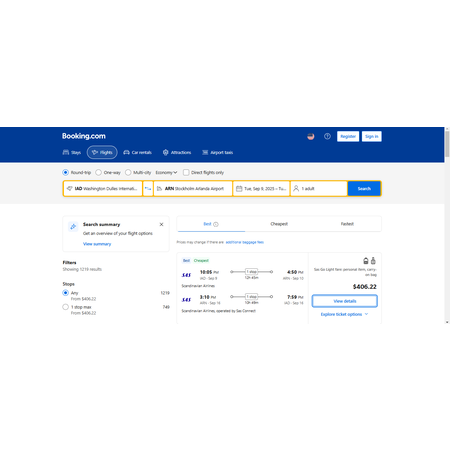The height and width of the screenshot is (450, 450).
Task: Click the Register button
Action: pyautogui.click(x=348, y=136)
